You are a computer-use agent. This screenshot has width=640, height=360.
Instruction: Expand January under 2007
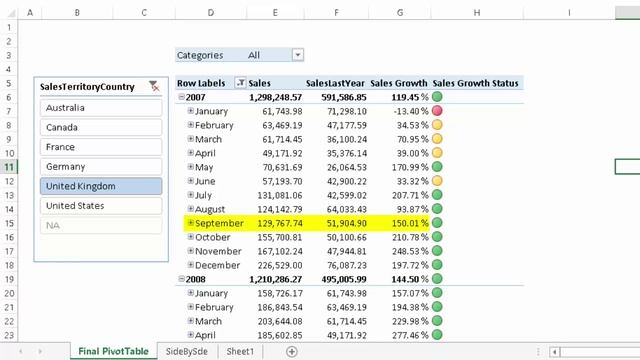tap(190, 111)
